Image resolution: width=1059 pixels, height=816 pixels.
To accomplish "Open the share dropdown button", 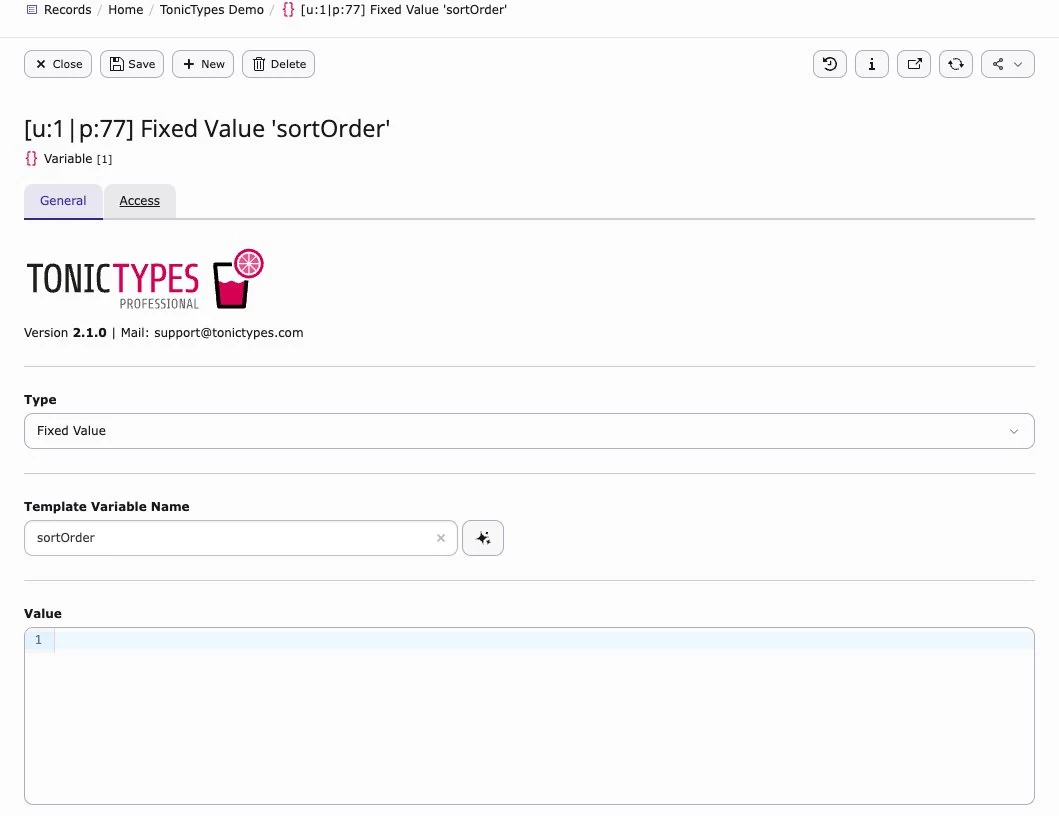I will click(1008, 64).
